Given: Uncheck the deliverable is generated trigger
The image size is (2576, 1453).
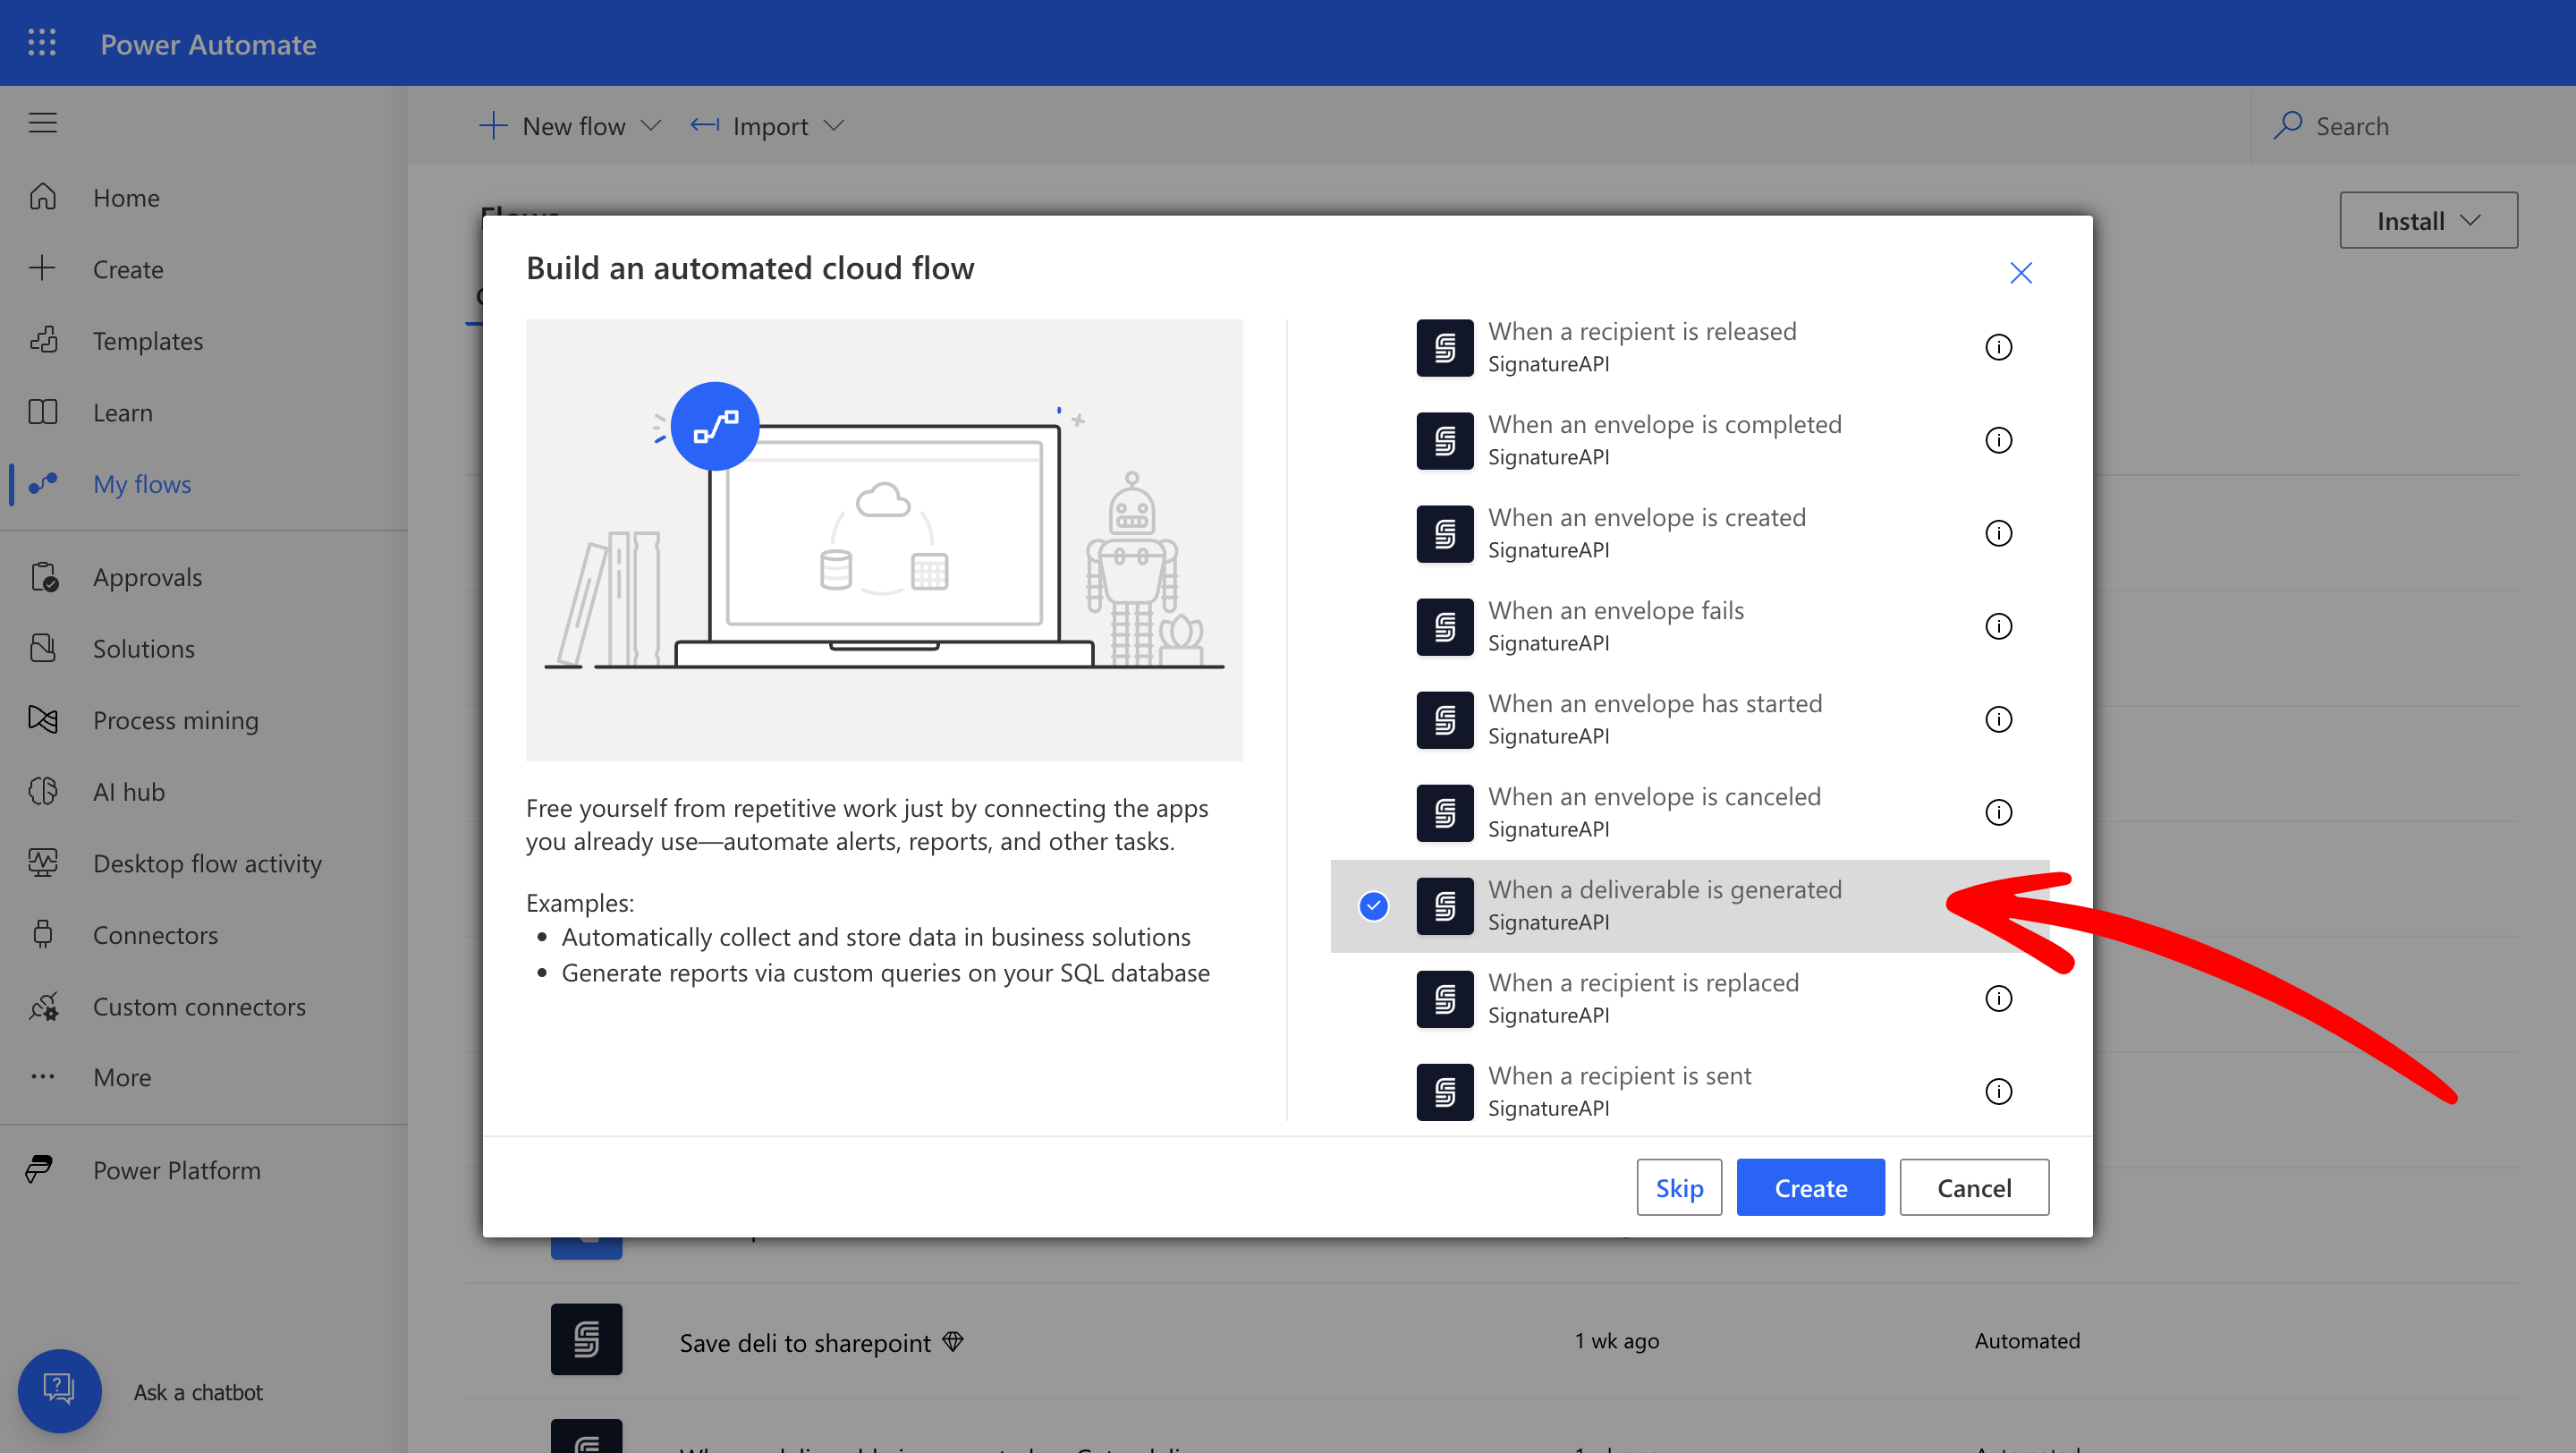Looking at the screenshot, I should [x=1373, y=906].
